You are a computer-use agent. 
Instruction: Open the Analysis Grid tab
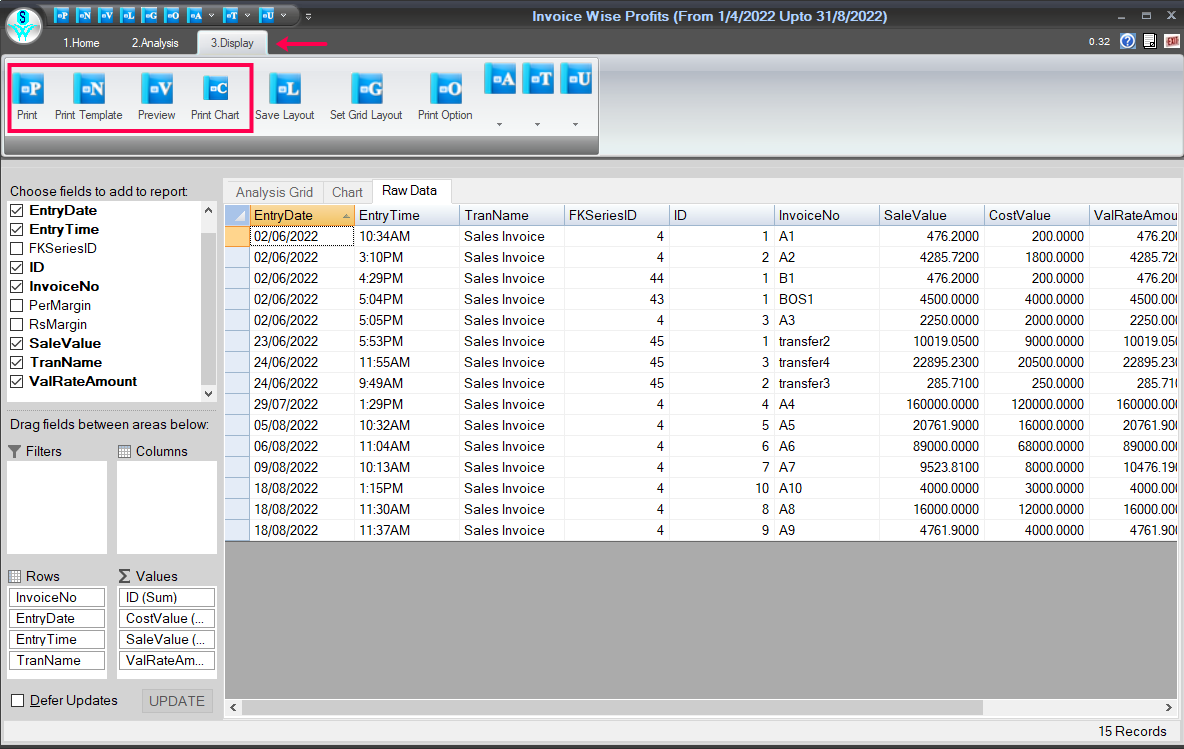[274, 193]
